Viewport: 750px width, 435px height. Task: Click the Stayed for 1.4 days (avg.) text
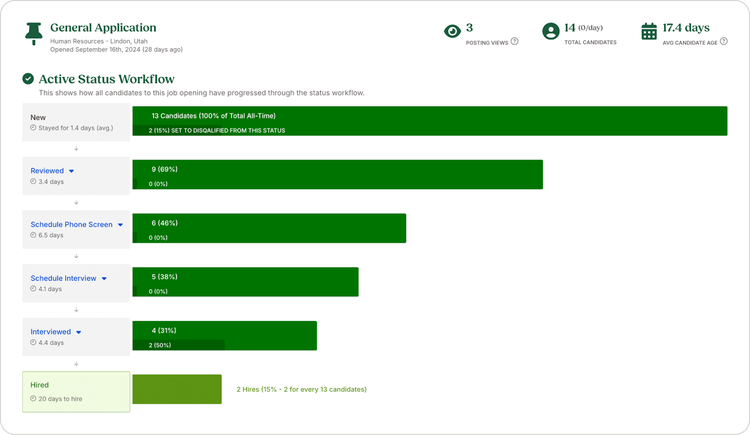click(76, 128)
